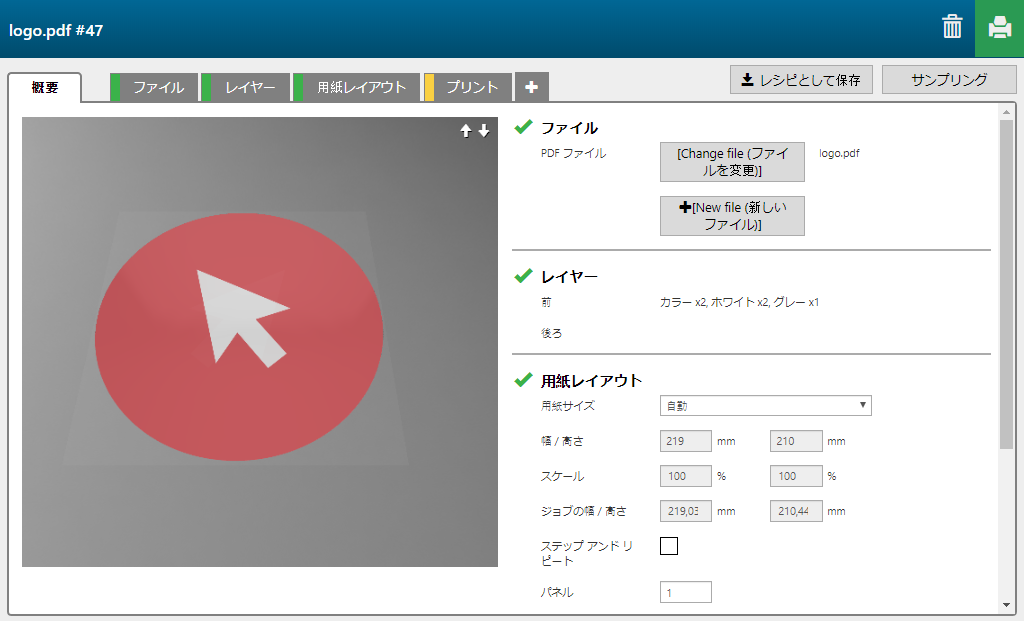
Task: Click the green checkmark beside ファイル heading
Action: (523, 127)
